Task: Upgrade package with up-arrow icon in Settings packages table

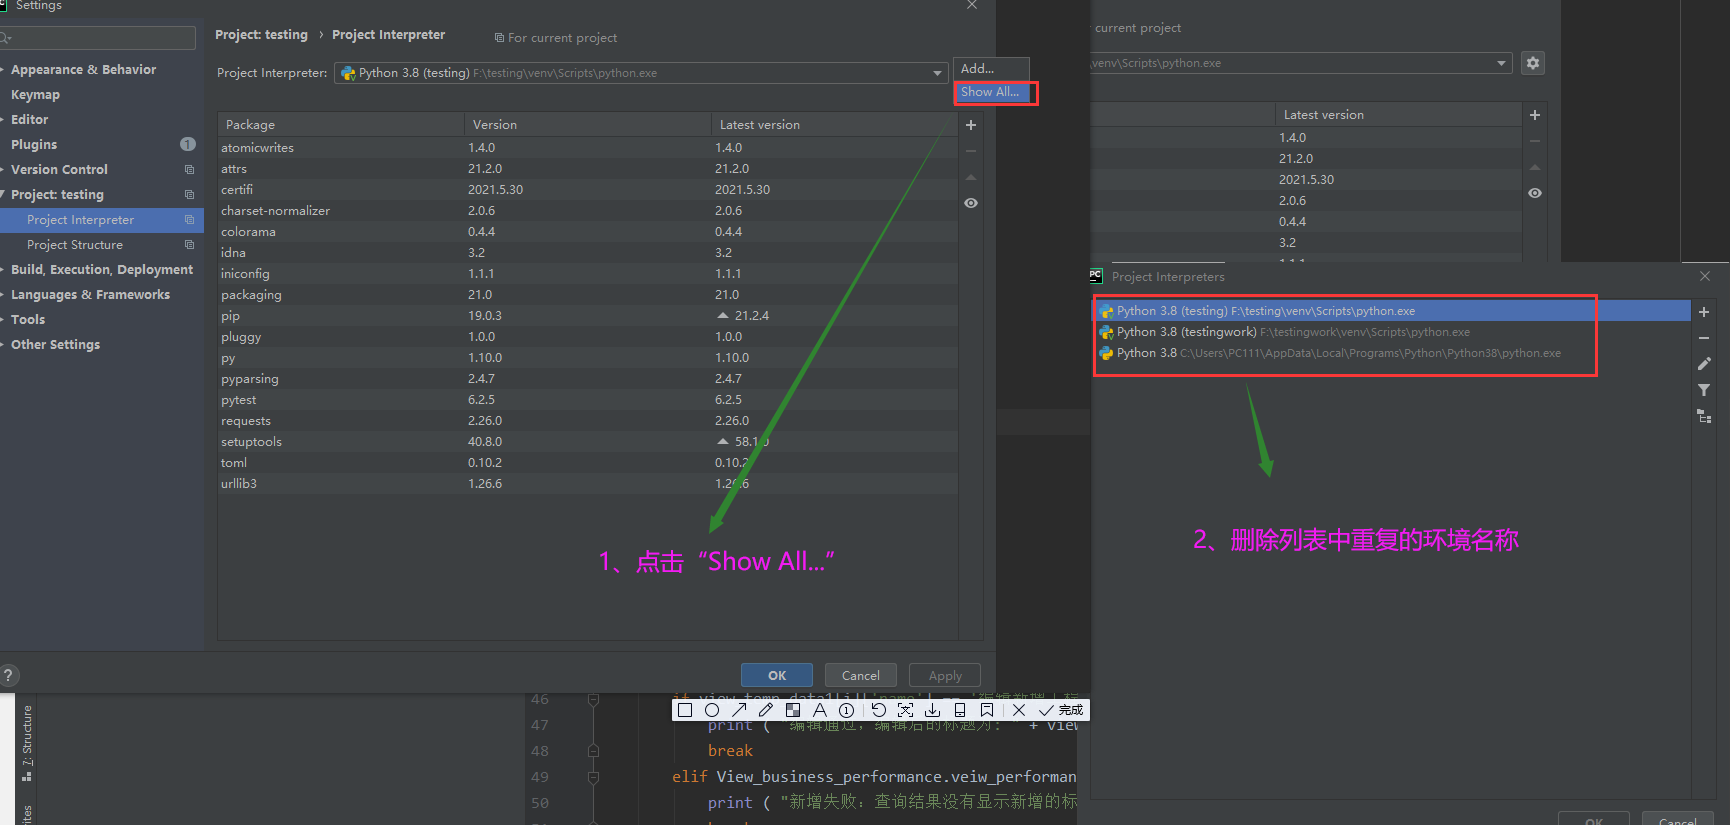Action: (971, 177)
